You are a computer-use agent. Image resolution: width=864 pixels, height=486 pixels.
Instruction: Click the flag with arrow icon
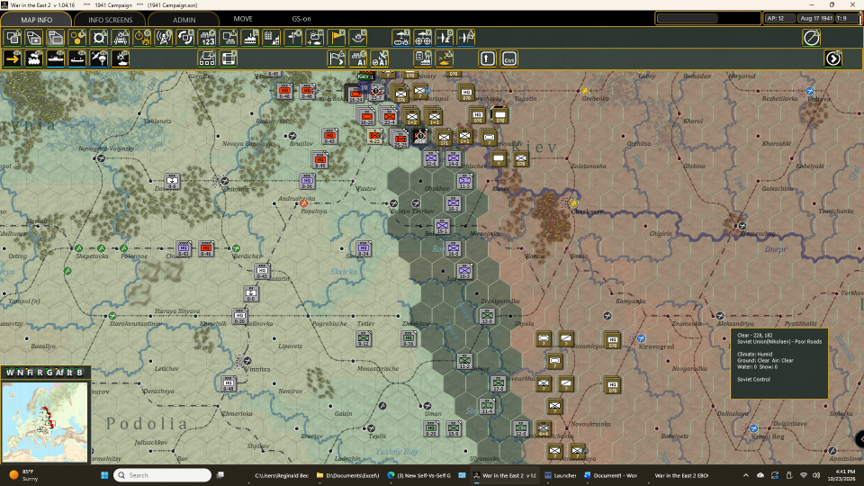tap(337, 58)
